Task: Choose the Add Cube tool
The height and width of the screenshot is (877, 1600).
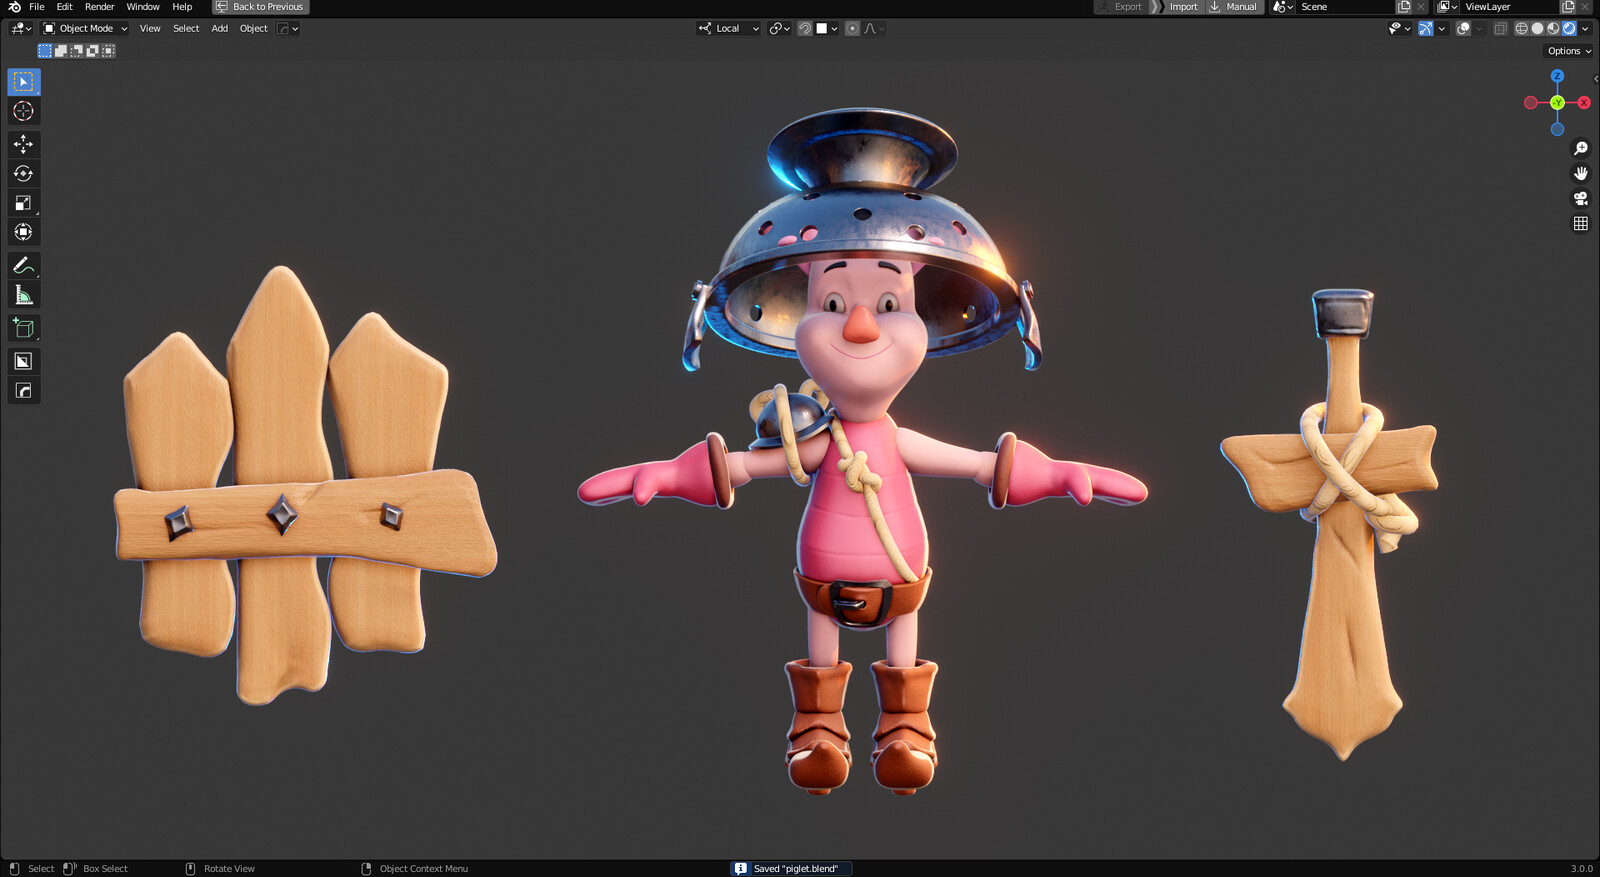Action: coord(23,328)
